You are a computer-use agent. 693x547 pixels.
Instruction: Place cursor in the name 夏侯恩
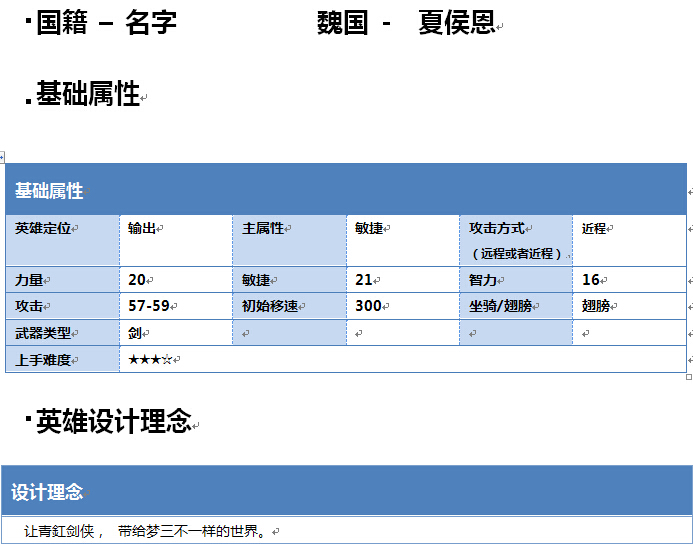point(456,23)
